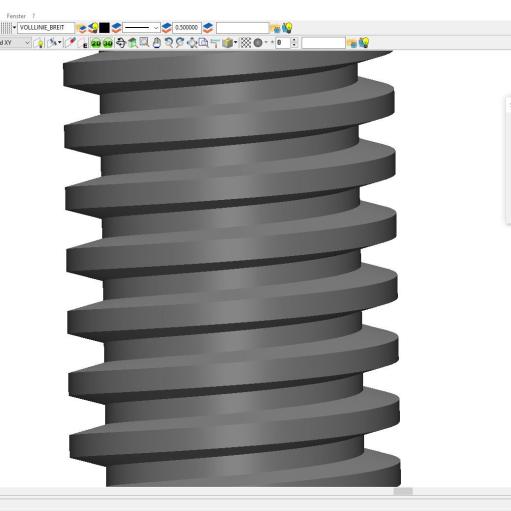Open the Fenster menu
Viewport: 511px width, 511px height.
point(16,16)
